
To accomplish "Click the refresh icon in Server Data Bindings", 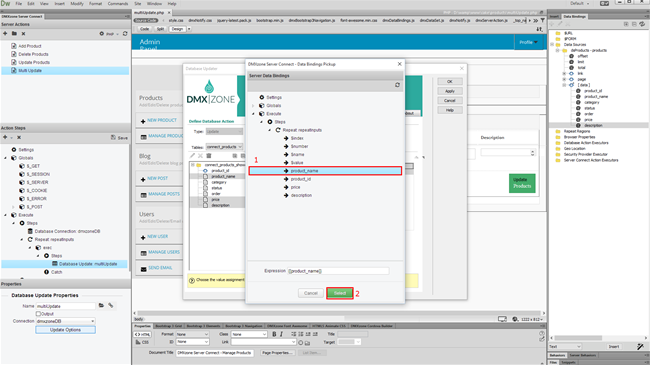I will (397, 85).
